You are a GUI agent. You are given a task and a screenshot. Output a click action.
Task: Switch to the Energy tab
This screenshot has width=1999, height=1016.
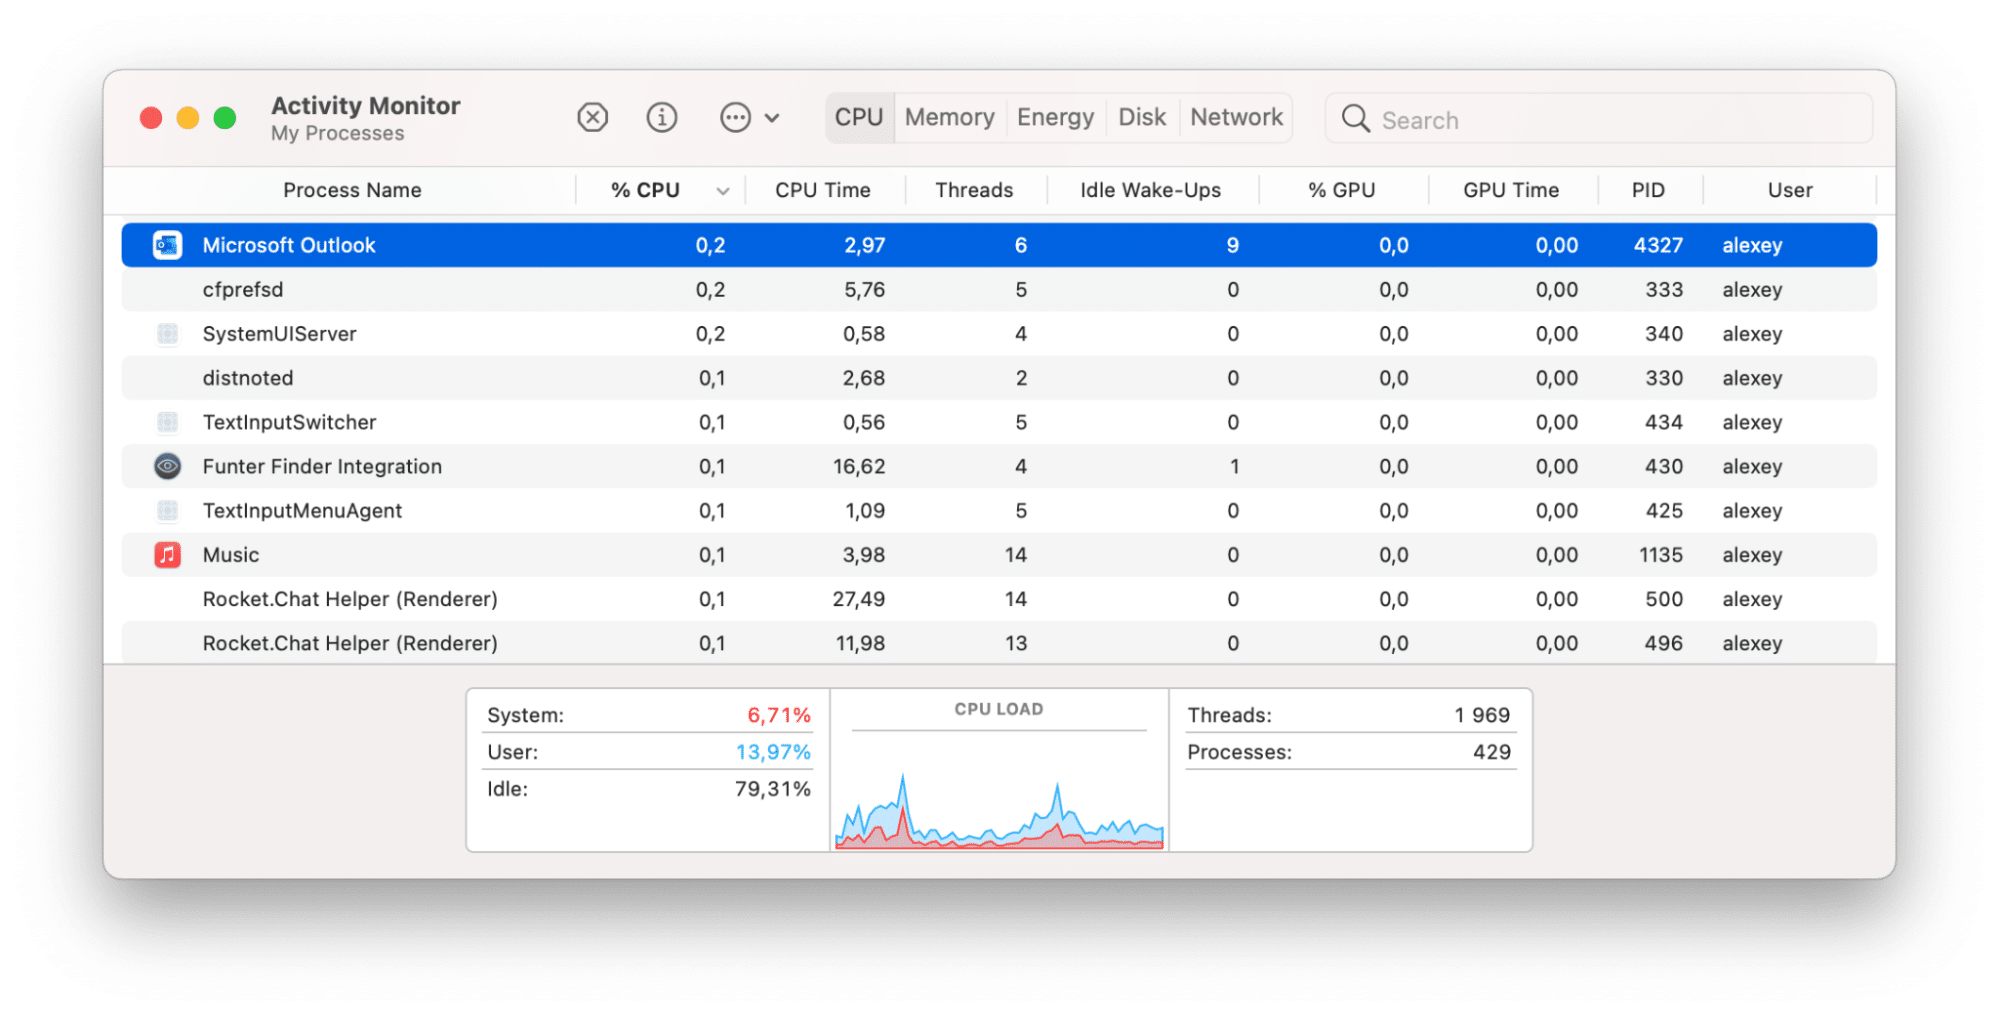click(x=1055, y=118)
